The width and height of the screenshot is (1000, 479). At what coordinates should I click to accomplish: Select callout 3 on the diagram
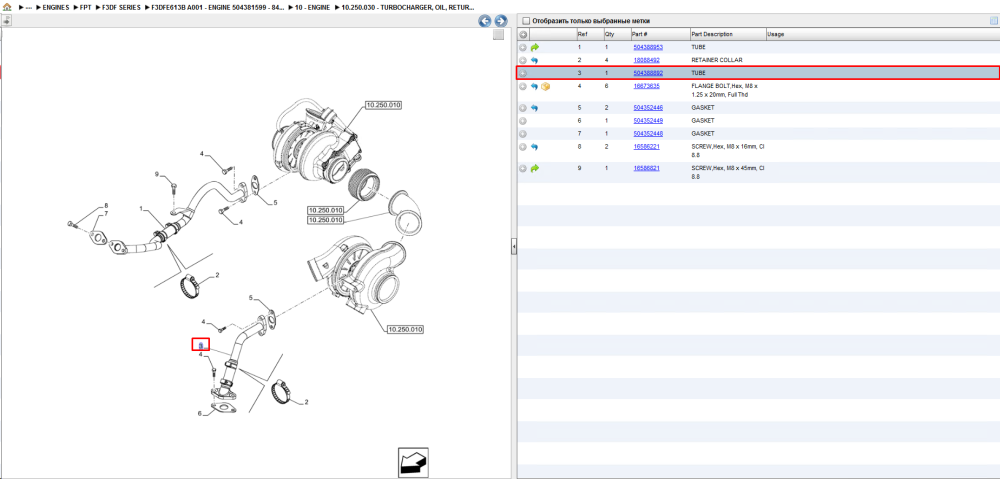coord(201,345)
